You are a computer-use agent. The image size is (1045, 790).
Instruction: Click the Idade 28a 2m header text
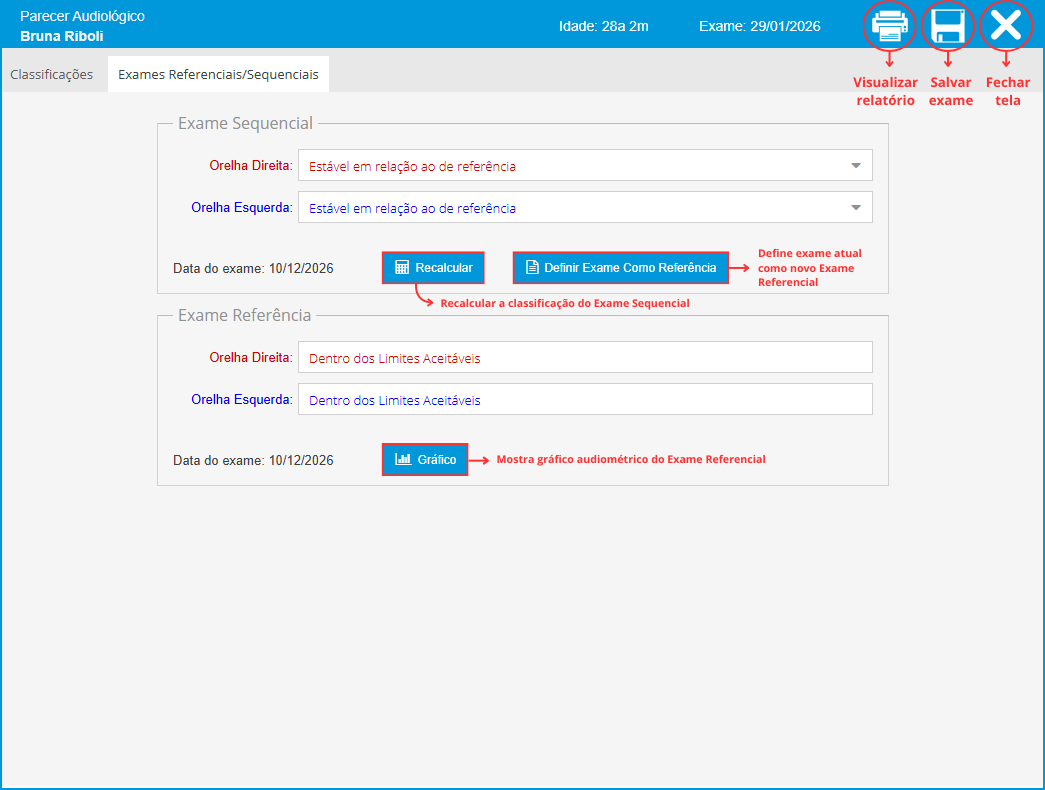point(603,26)
